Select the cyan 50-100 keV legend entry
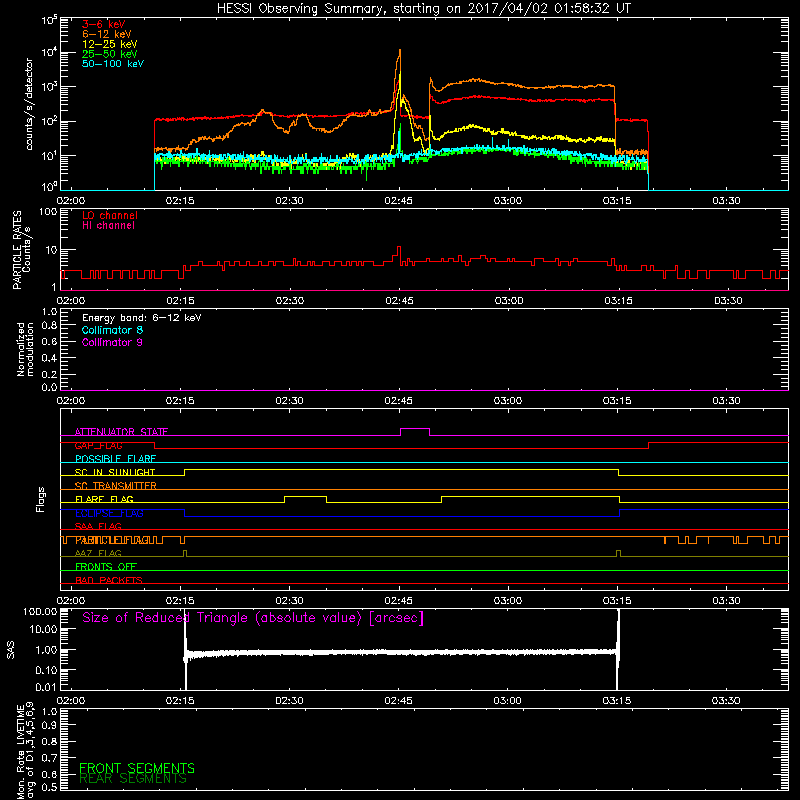Image resolution: width=800 pixels, height=800 pixels. click(113, 64)
